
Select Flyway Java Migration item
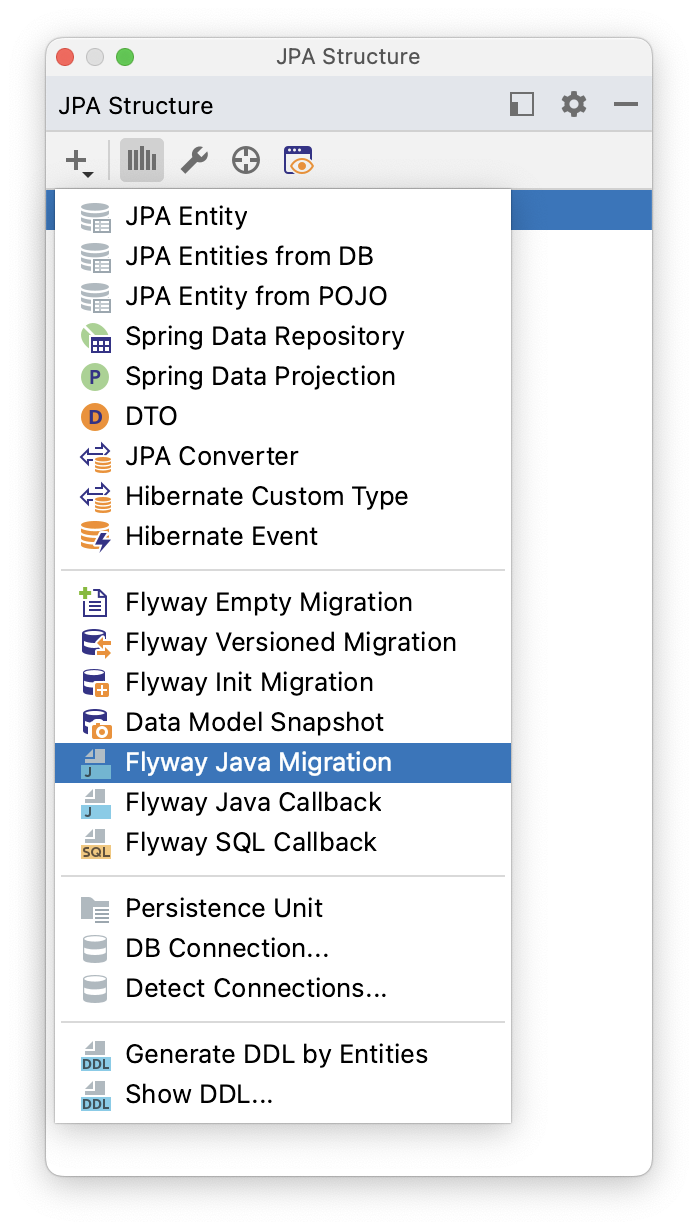click(x=283, y=762)
